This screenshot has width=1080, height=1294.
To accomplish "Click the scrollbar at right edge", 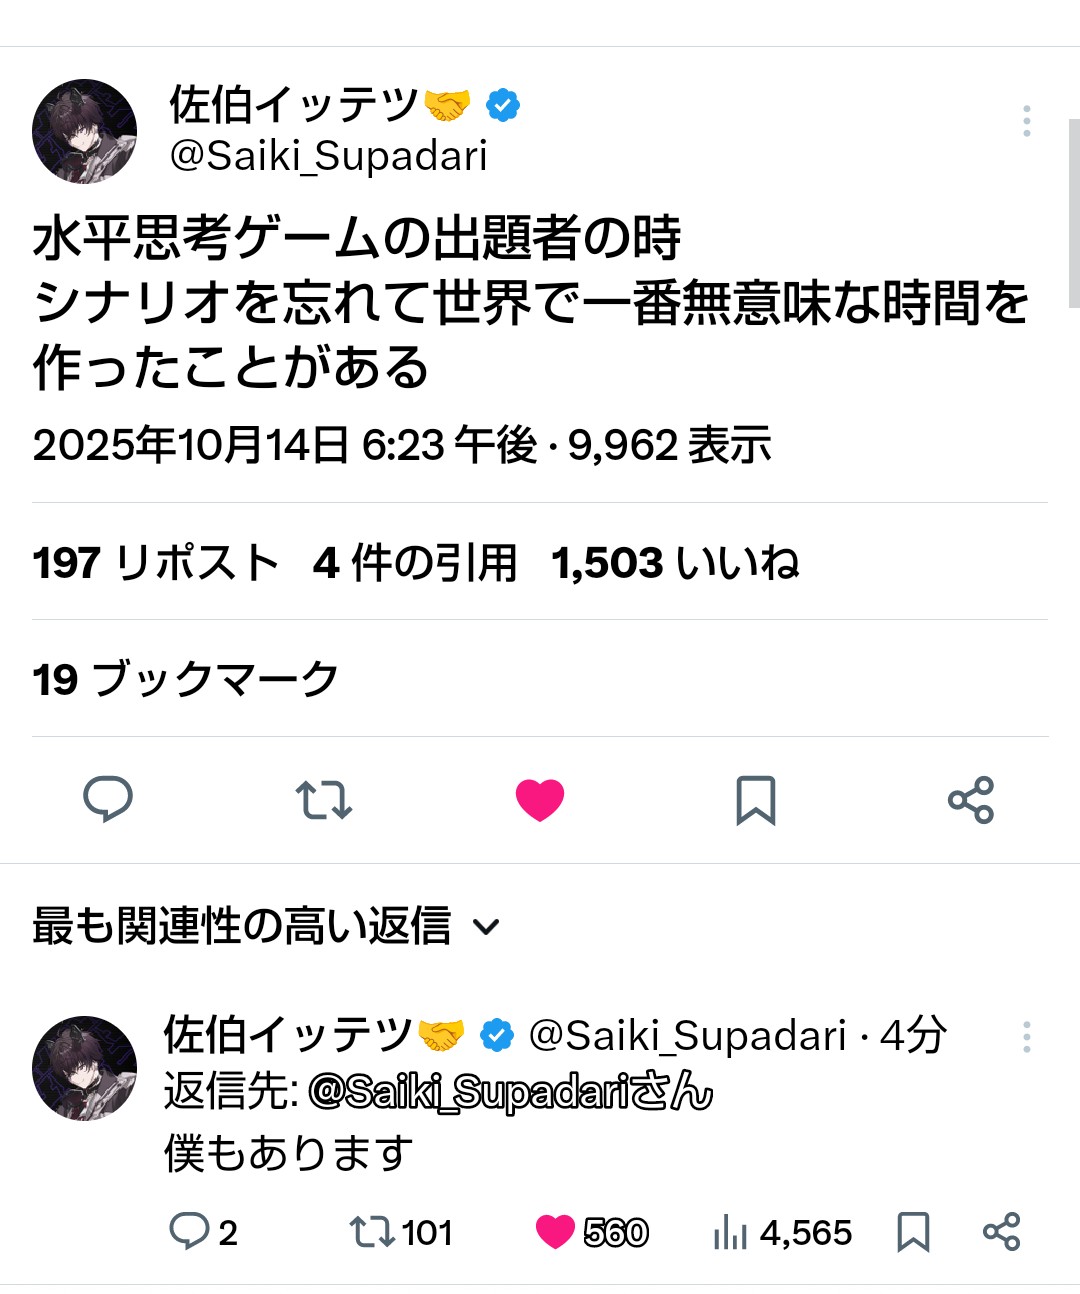I will pos(1074,213).
